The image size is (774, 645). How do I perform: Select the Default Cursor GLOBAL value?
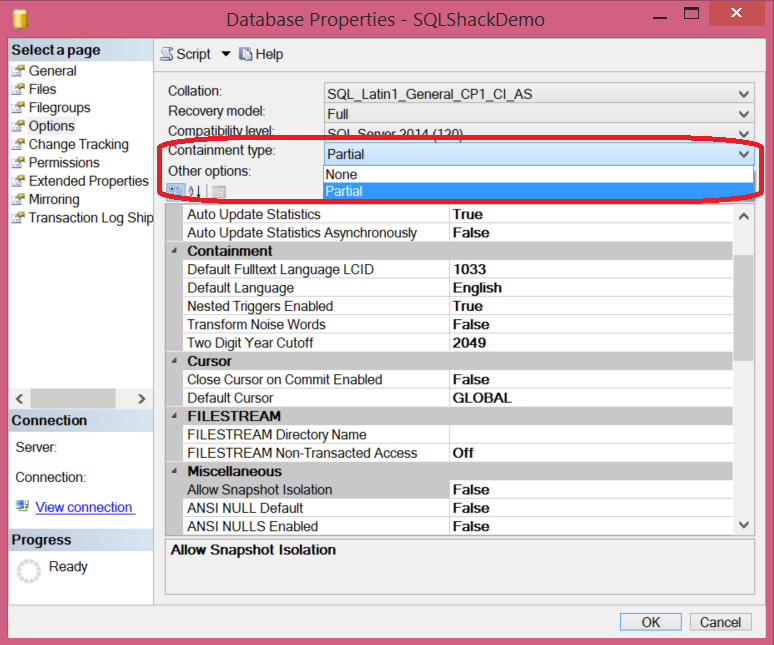point(482,398)
